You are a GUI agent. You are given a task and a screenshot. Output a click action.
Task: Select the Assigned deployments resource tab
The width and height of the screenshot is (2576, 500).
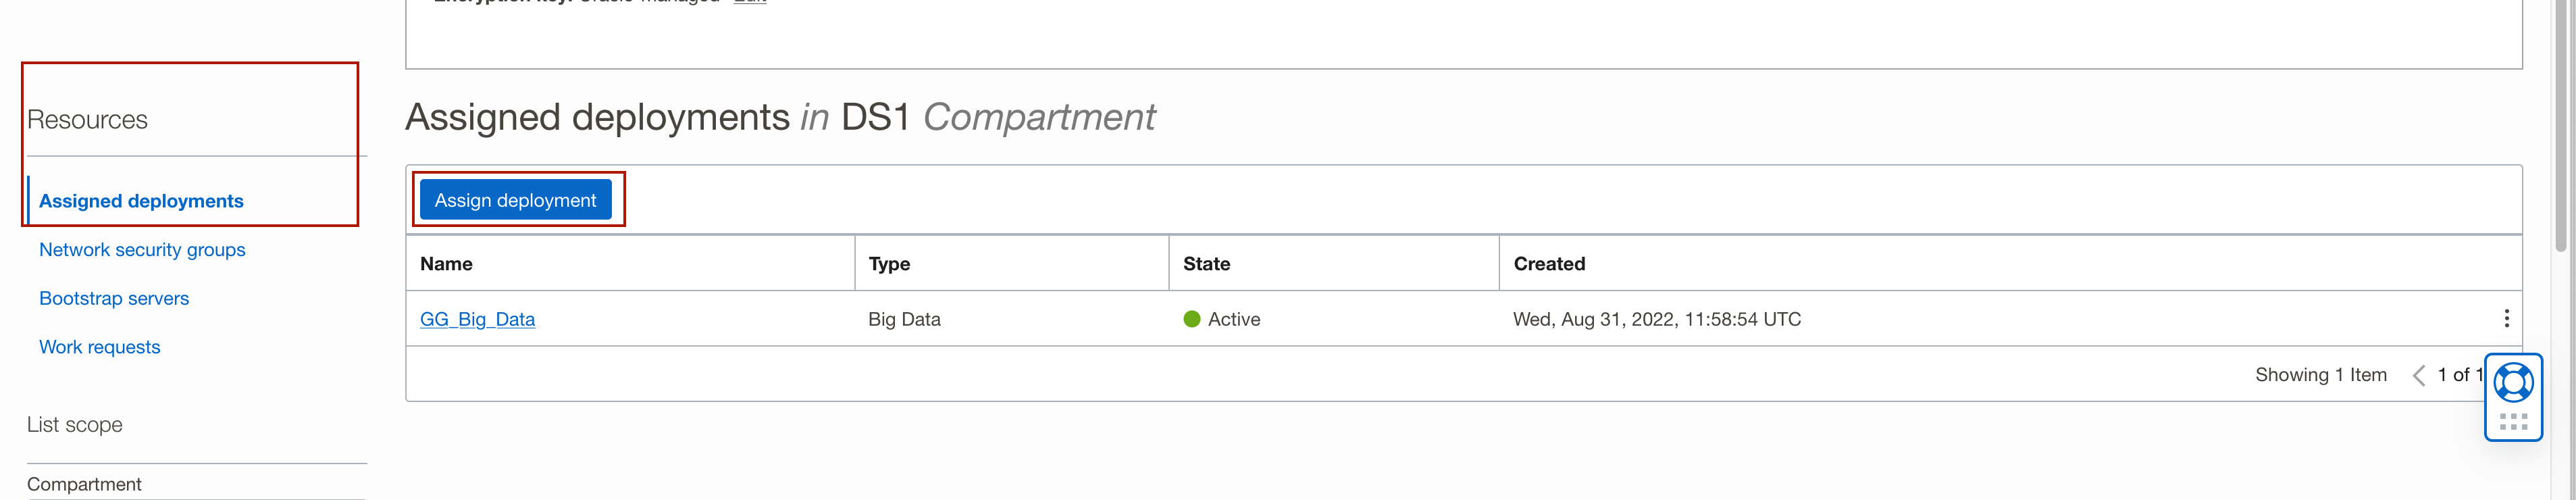click(141, 201)
